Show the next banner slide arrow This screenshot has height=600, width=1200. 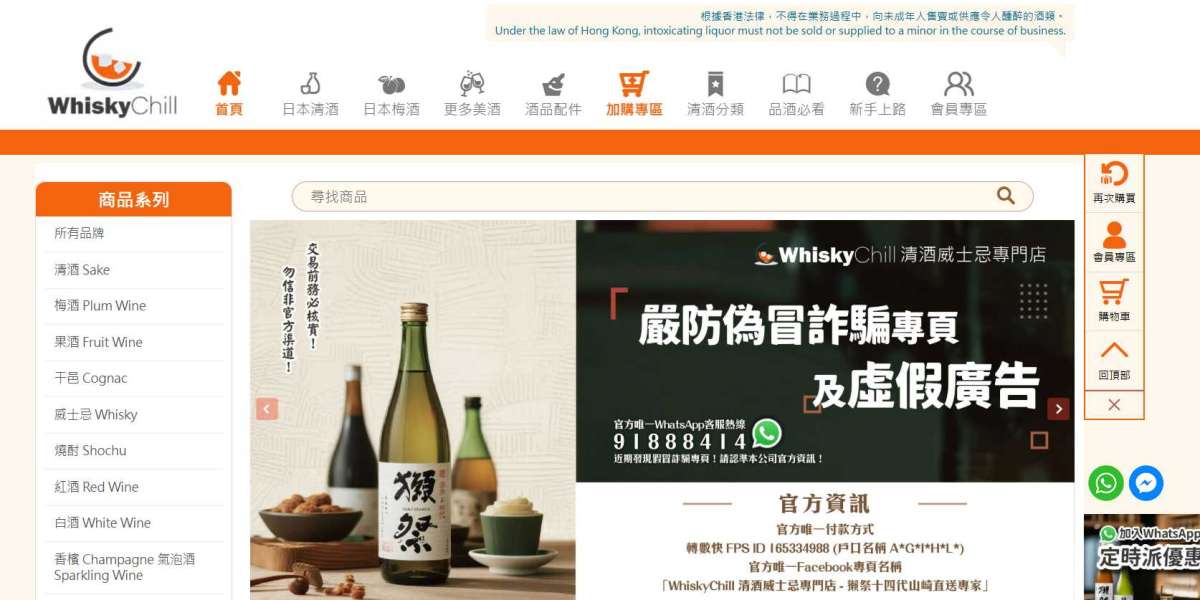[1058, 409]
